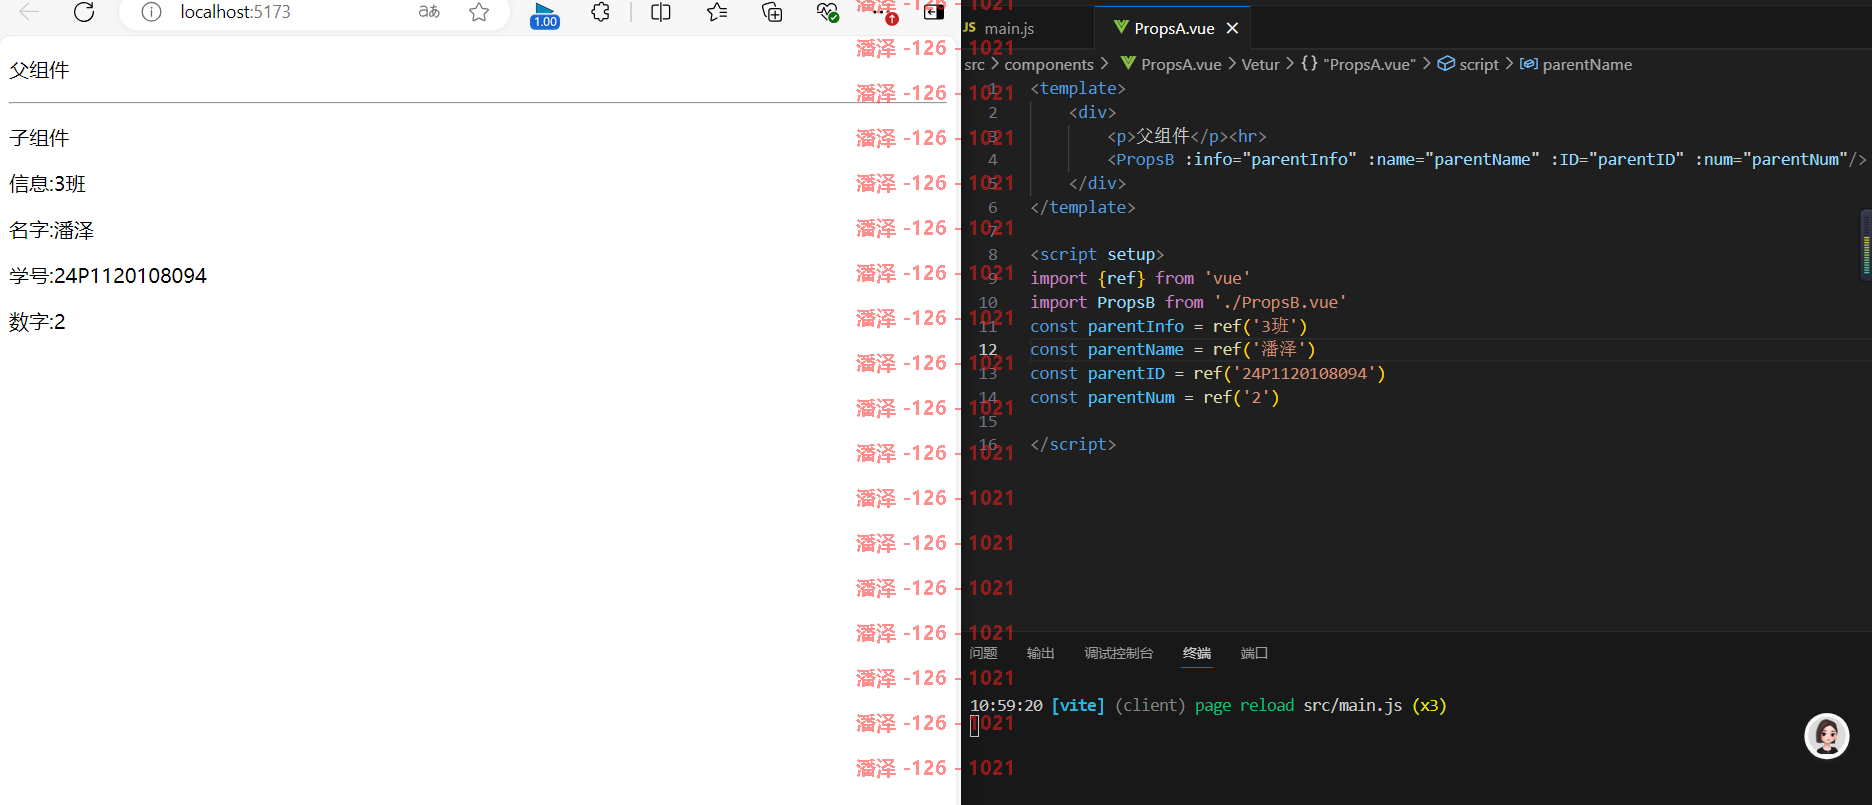Add this page to favorites with the star
Image resolution: width=1872 pixels, height=805 pixels.
coord(479,12)
